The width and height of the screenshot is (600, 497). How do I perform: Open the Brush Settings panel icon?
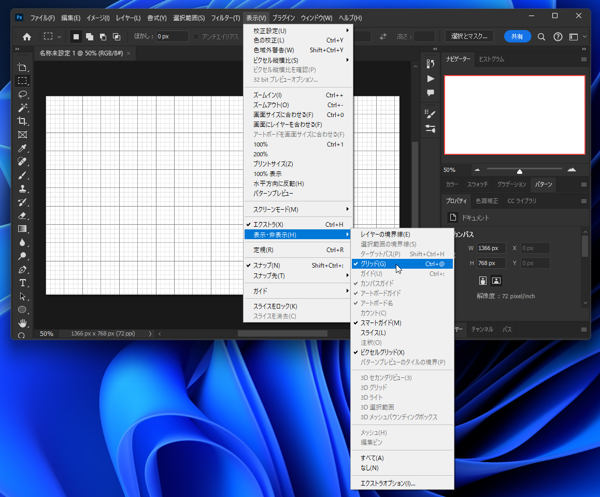click(430, 114)
